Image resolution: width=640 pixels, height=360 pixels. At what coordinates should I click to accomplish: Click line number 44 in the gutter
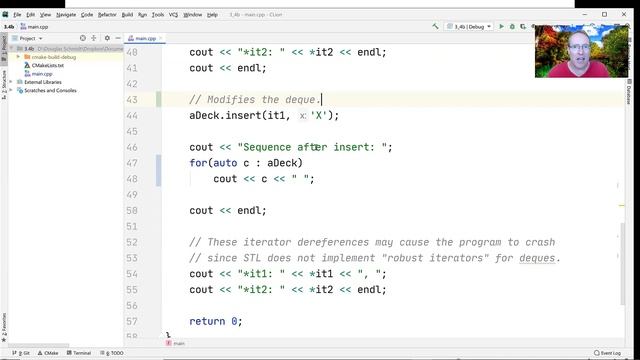click(x=132, y=116)
